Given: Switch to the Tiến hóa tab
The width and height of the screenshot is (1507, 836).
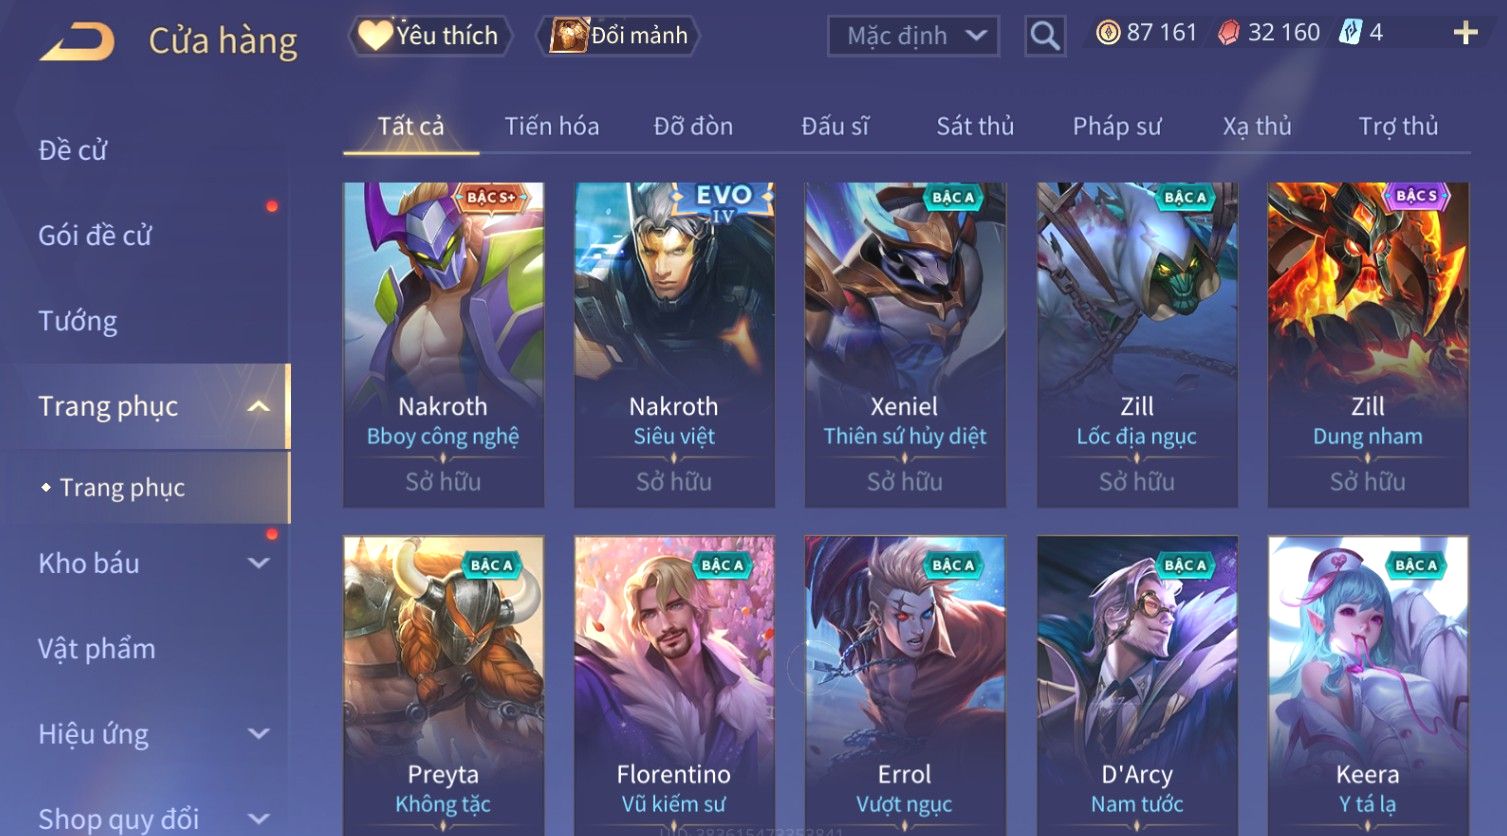Looking at the screenshot, I should [x=552, y=126].
